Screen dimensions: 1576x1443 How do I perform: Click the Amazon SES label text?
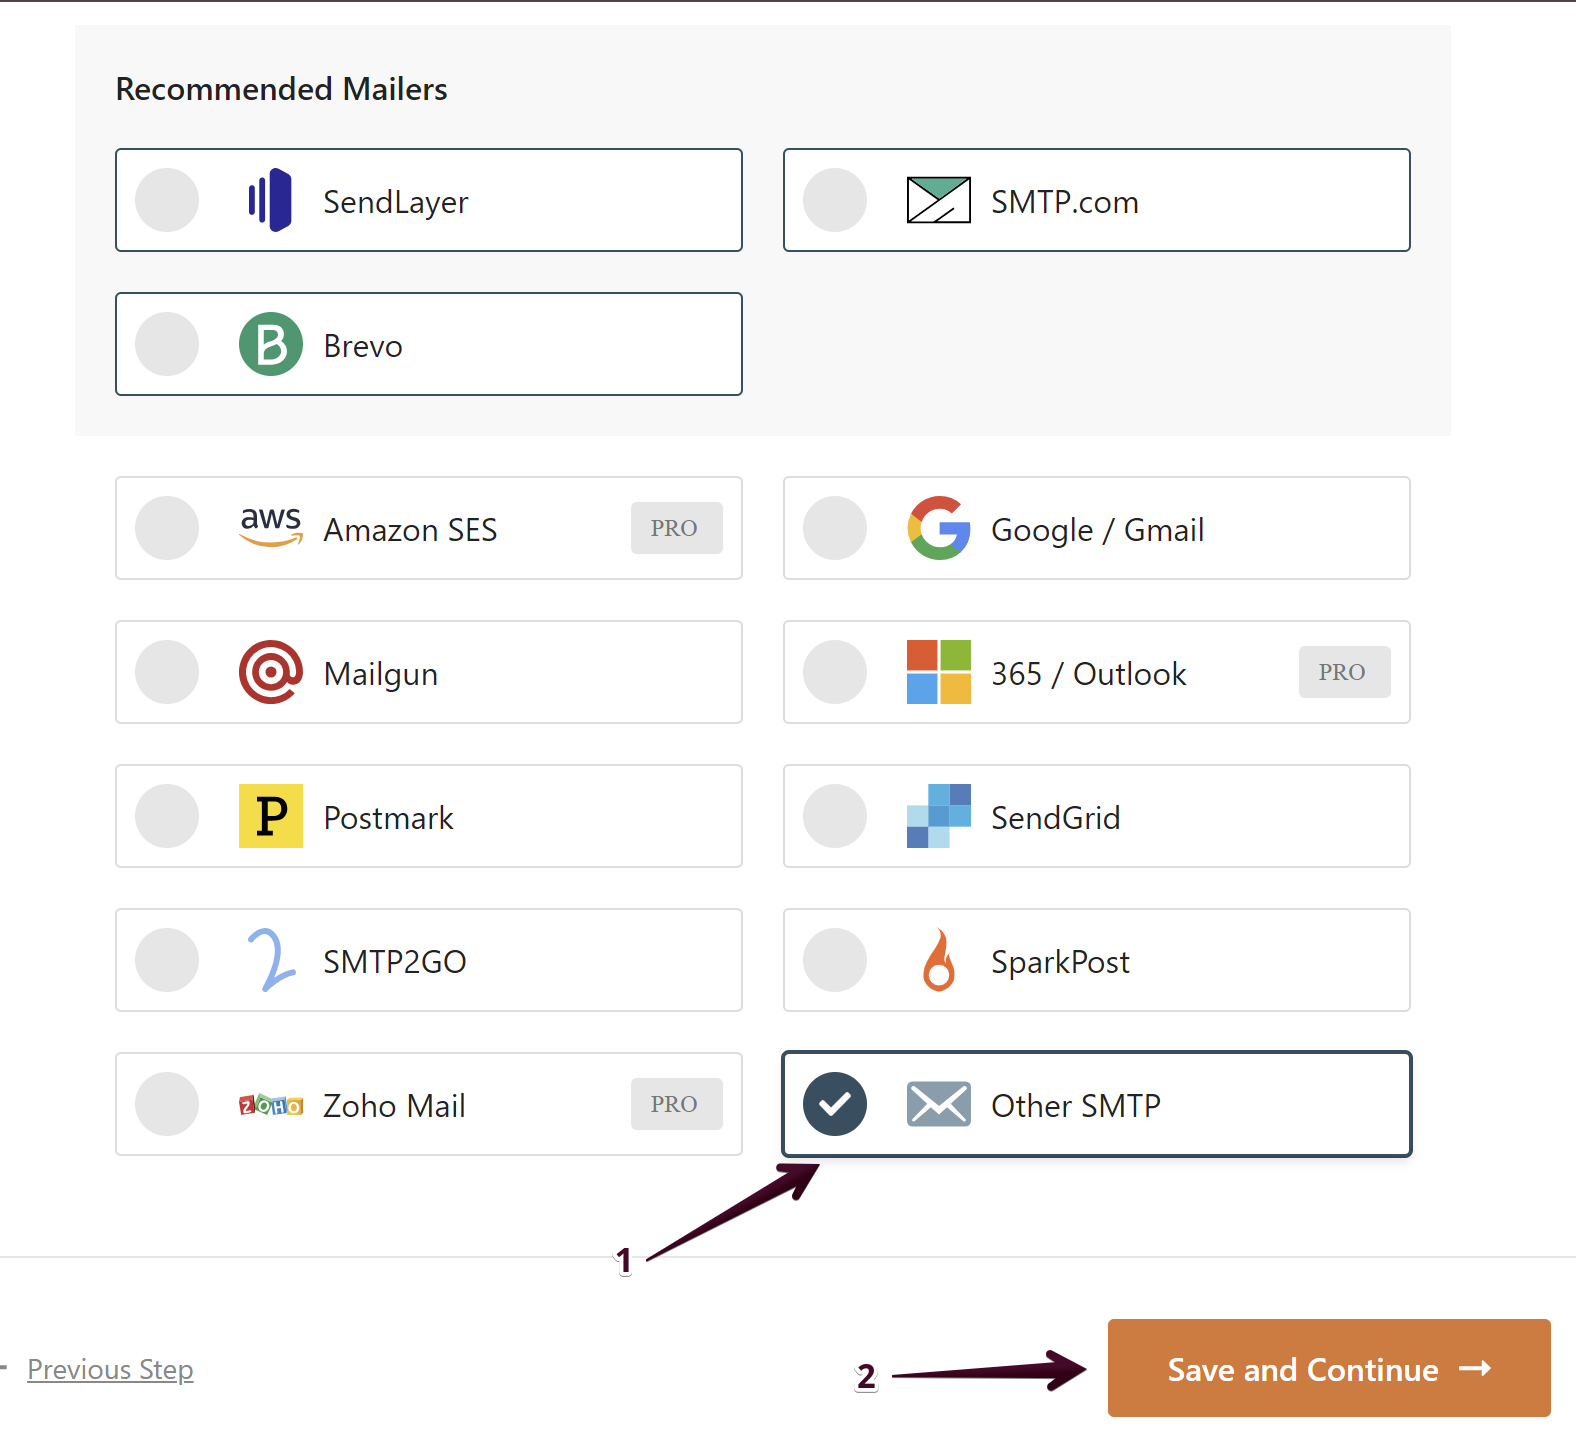[410, 530]
